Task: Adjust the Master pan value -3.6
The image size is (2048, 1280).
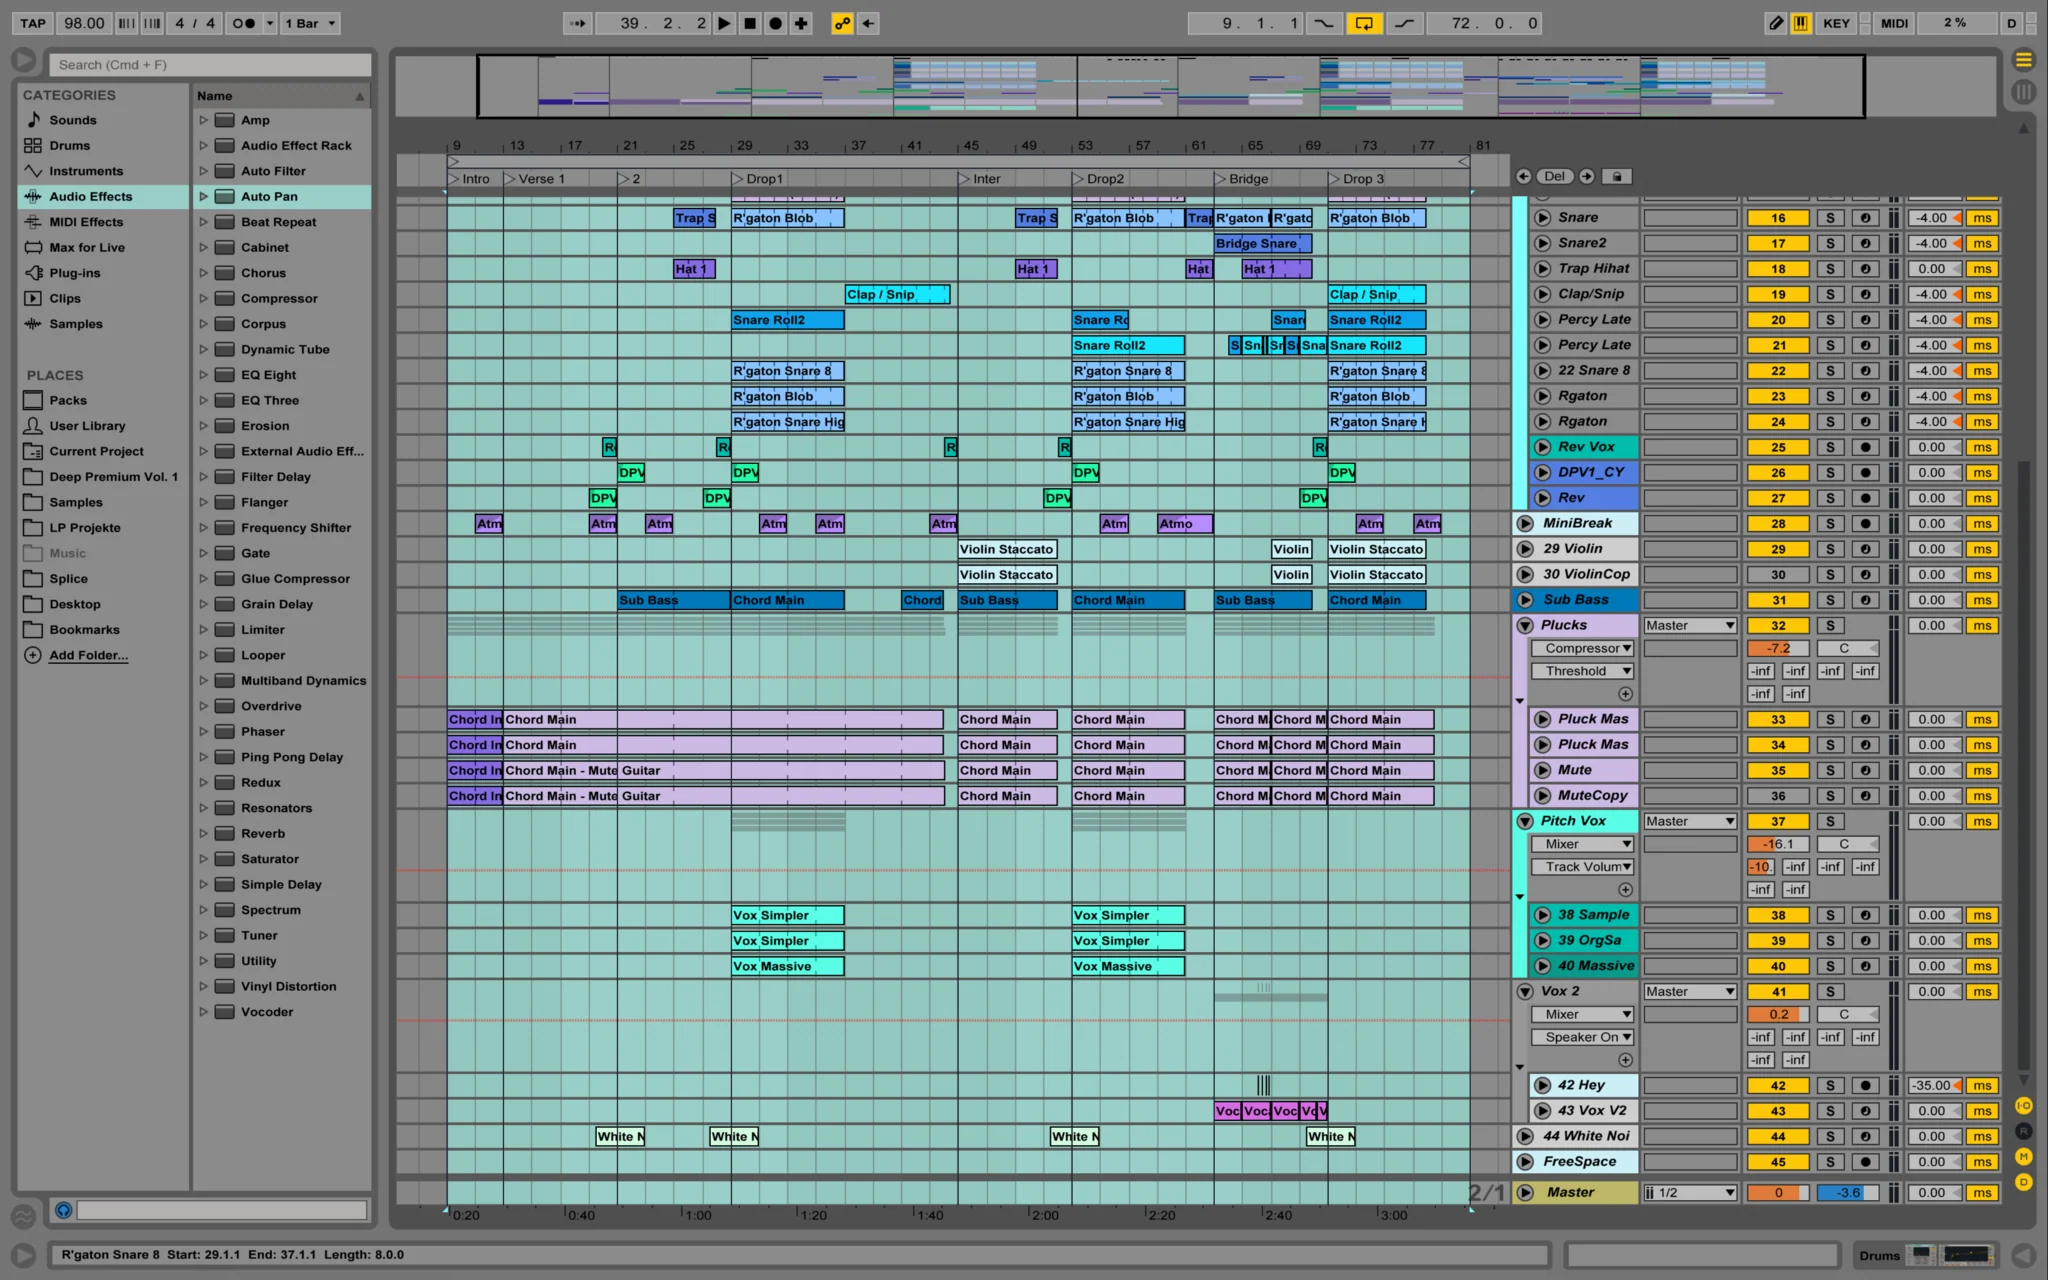Action: [x=1847, y=1193]
